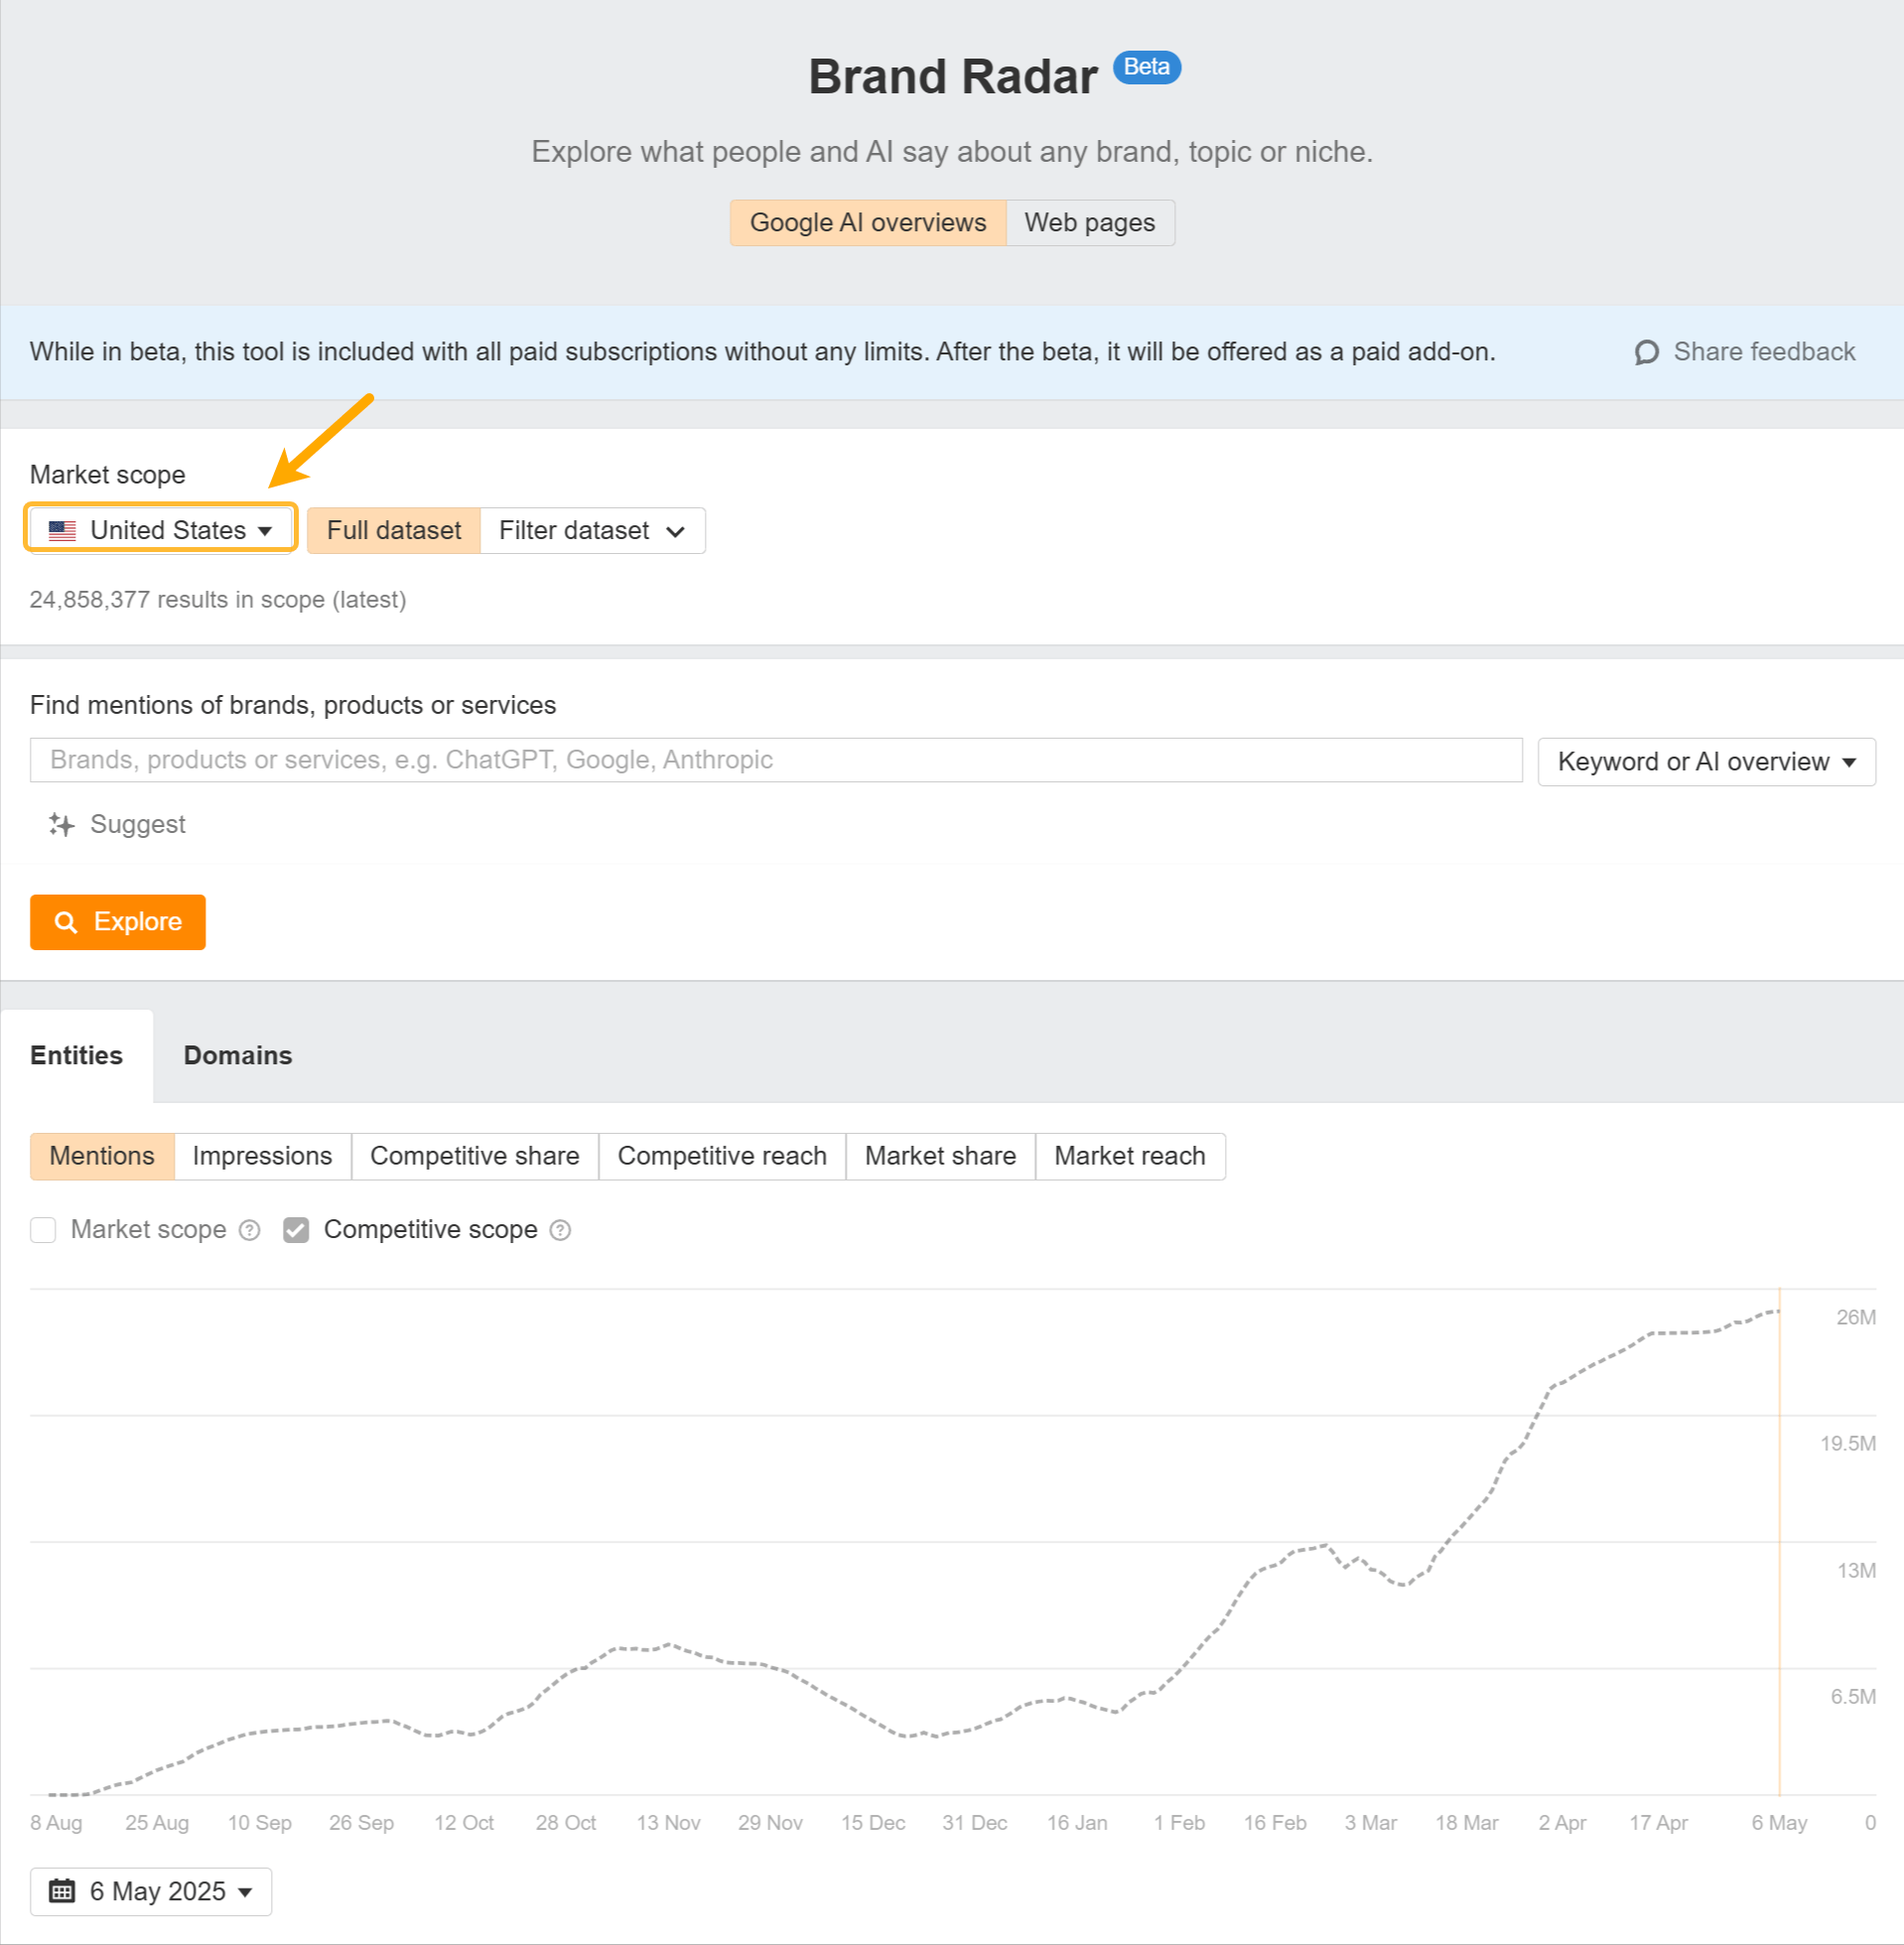
Task: Switch to Web pages mode
Action: [x=1090, y=222]
